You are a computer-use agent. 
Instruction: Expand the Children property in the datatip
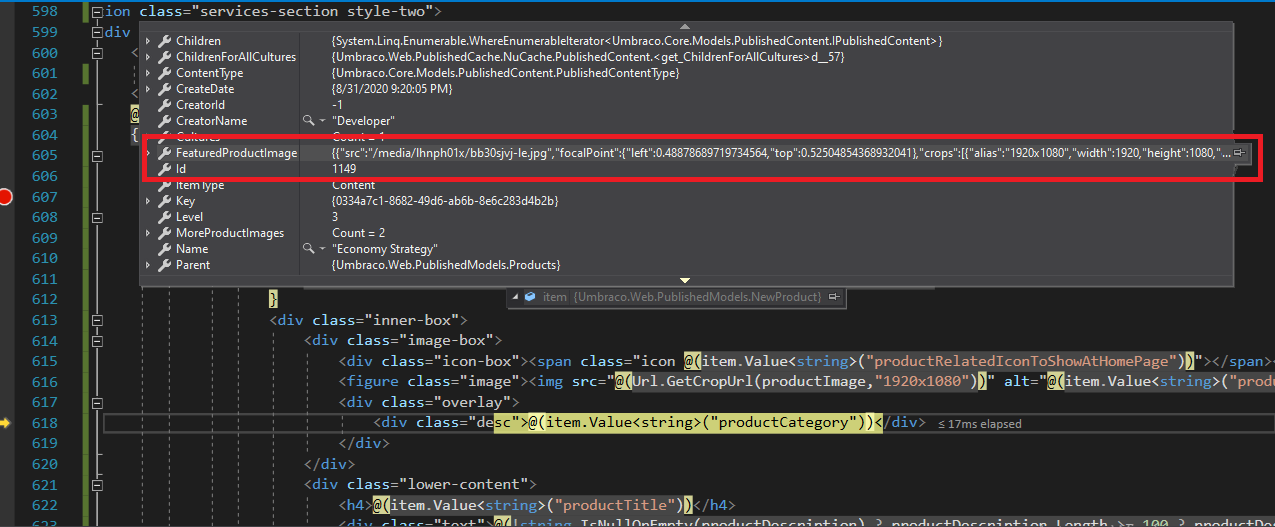click(148, 41)
